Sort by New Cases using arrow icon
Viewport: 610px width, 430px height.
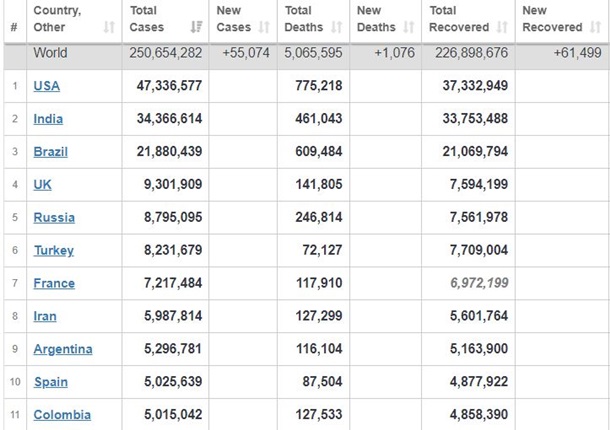click(264, 28)
